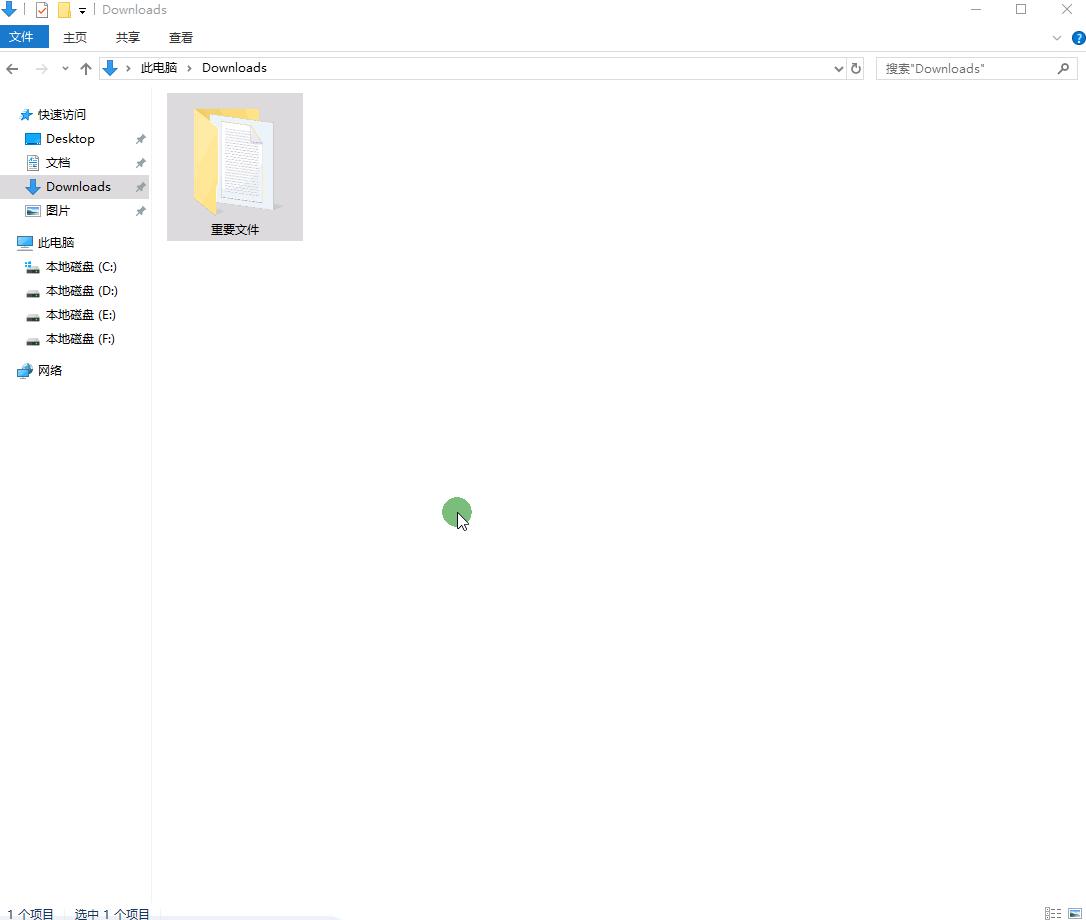Open 本地磁盘 (E:) drive
Screen dimensions: 1086x920
coord(80,315)
